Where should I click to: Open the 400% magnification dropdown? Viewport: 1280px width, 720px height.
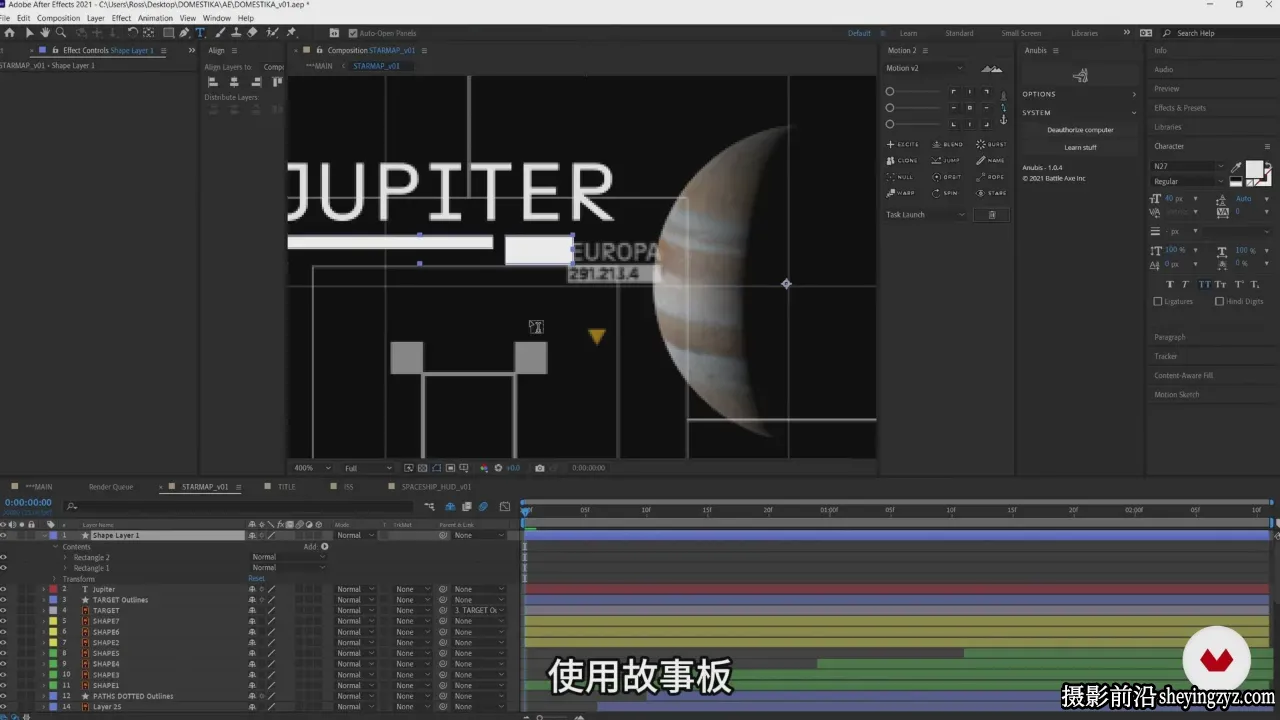coord(313,468)
